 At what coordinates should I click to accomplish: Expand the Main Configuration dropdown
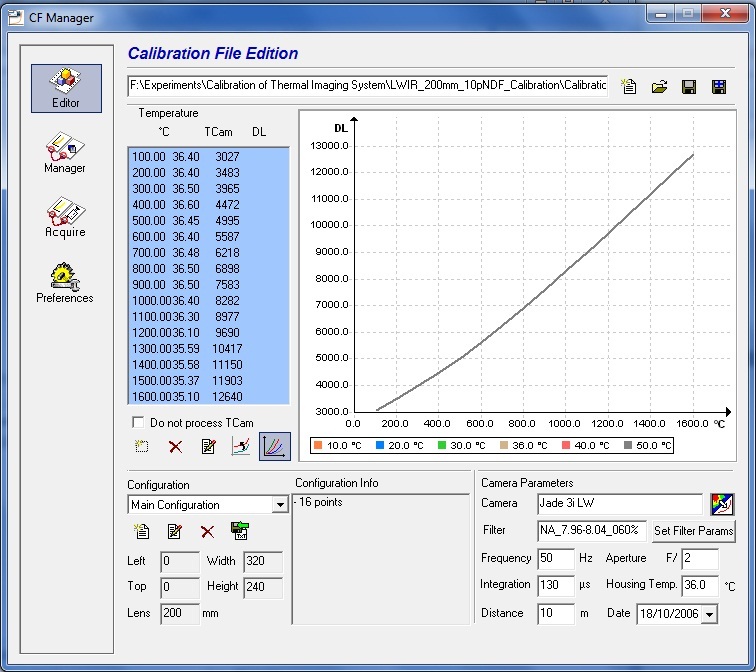(280, 505)
